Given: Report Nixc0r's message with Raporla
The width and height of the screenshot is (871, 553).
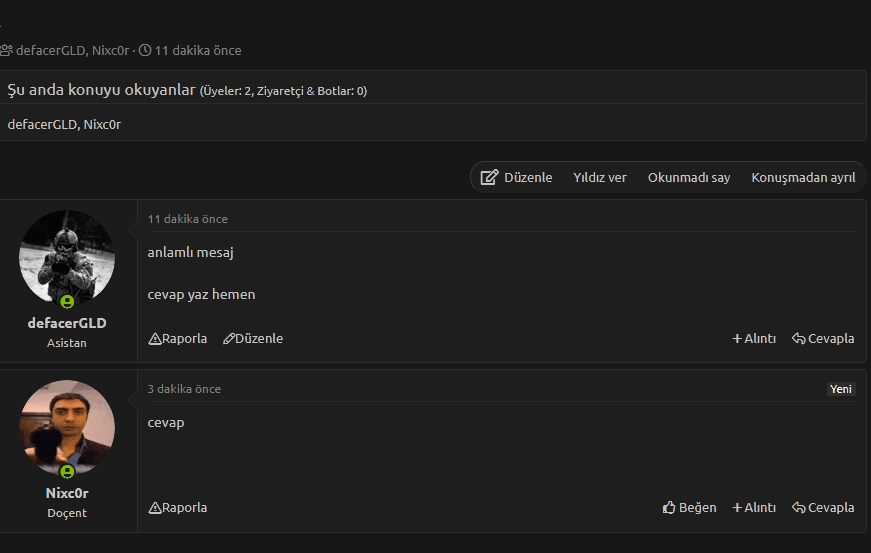Looking at the screenshot, I should point(178,508).
